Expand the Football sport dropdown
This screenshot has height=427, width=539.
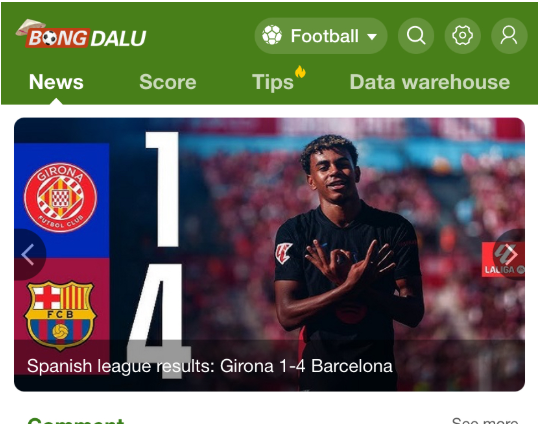[x=321, y=36]
